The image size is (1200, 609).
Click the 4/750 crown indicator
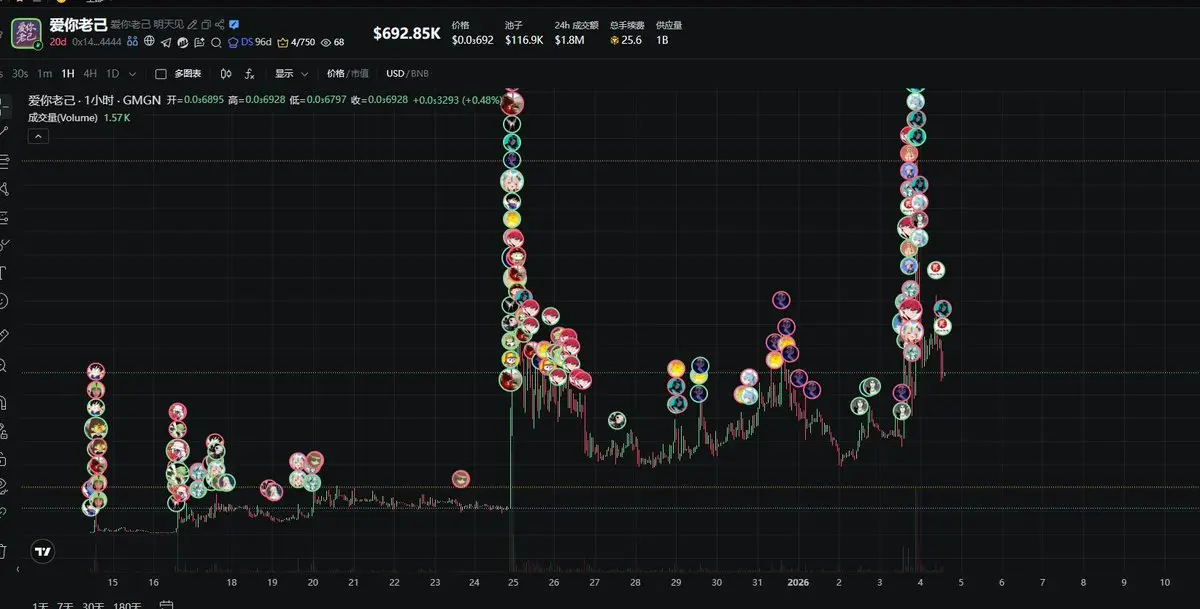point(296,42)
